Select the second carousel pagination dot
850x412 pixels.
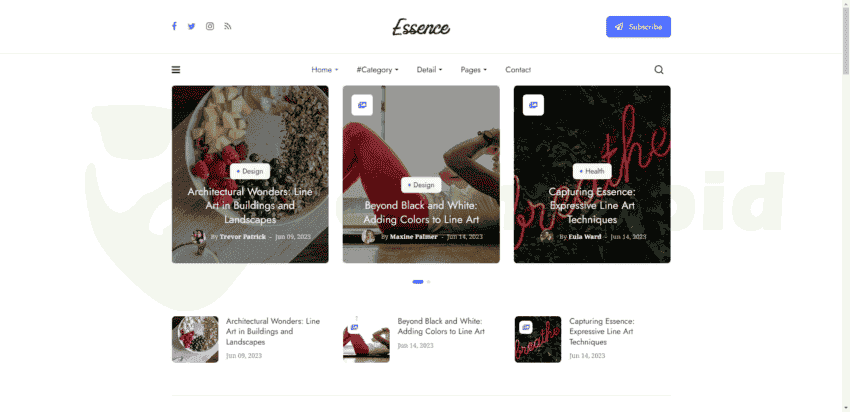pyautogui.click(x=429, y=282)
